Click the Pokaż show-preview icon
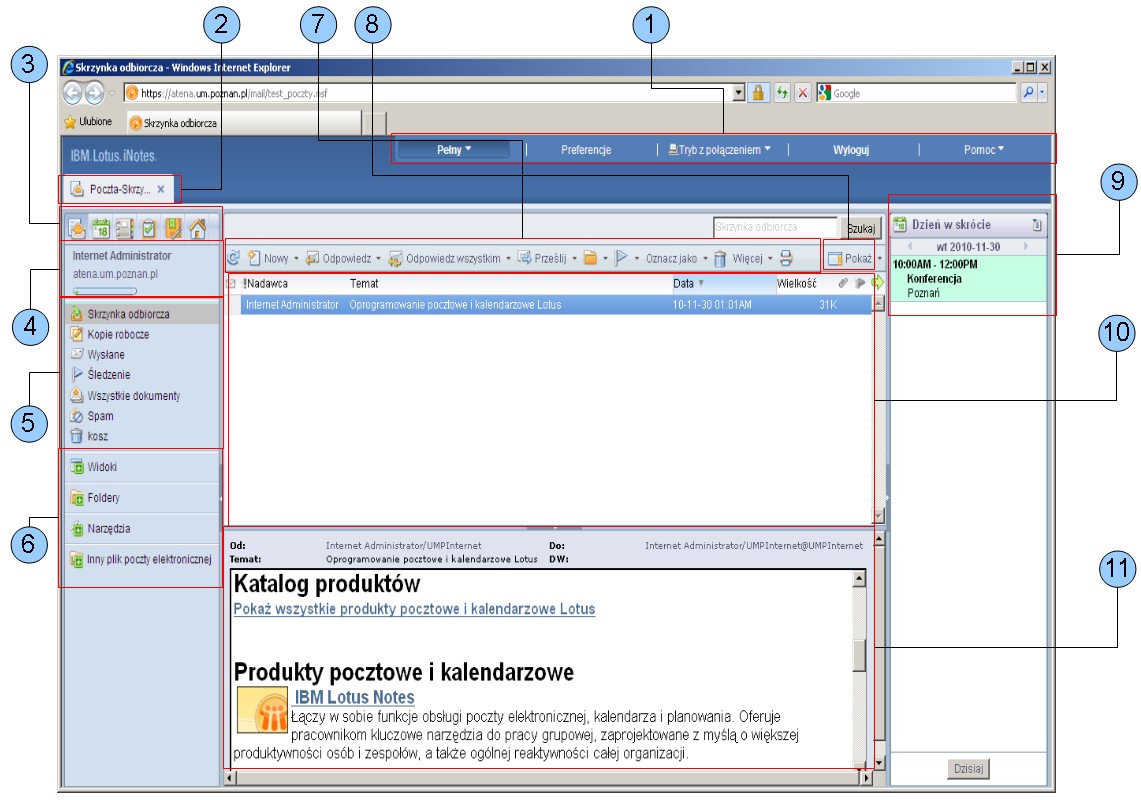The image size is (1141, 800). tap(835, 258)
